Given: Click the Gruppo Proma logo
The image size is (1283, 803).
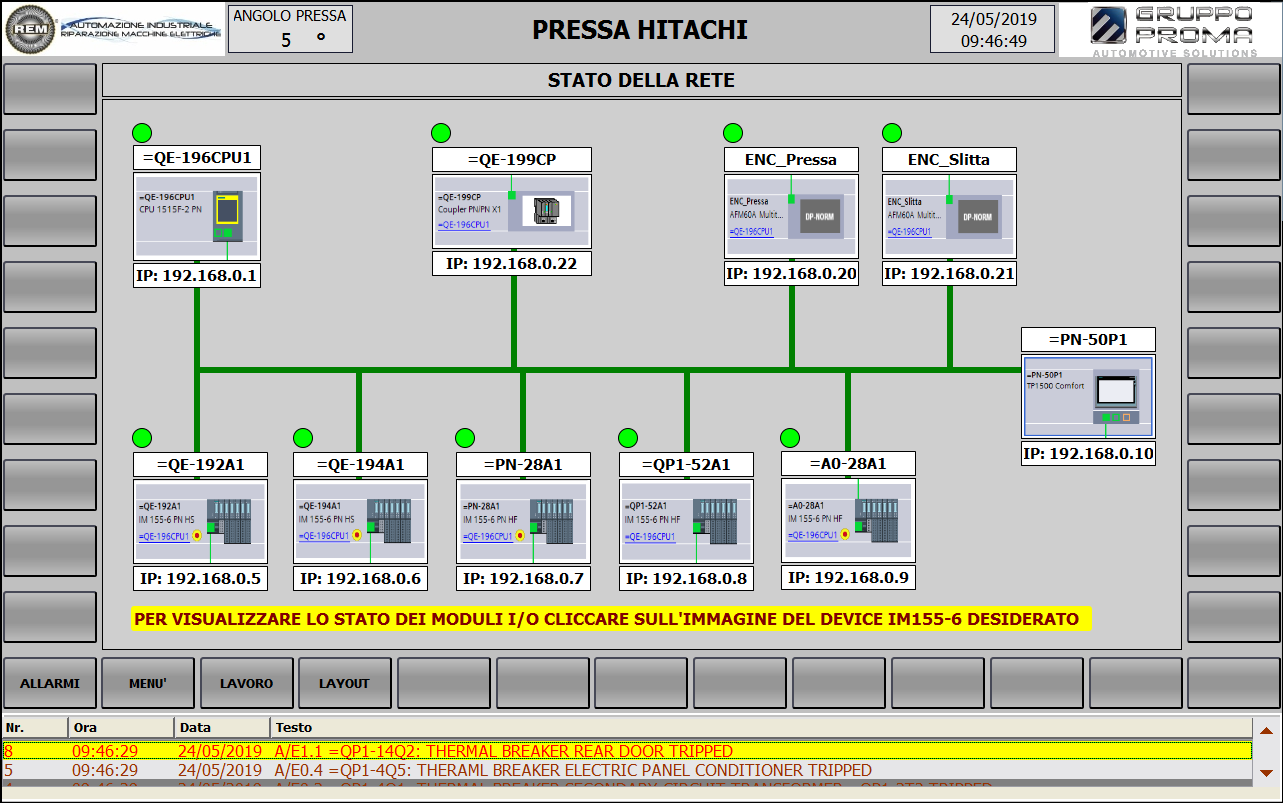Looking at the screenshot, I should (1170, 30).
